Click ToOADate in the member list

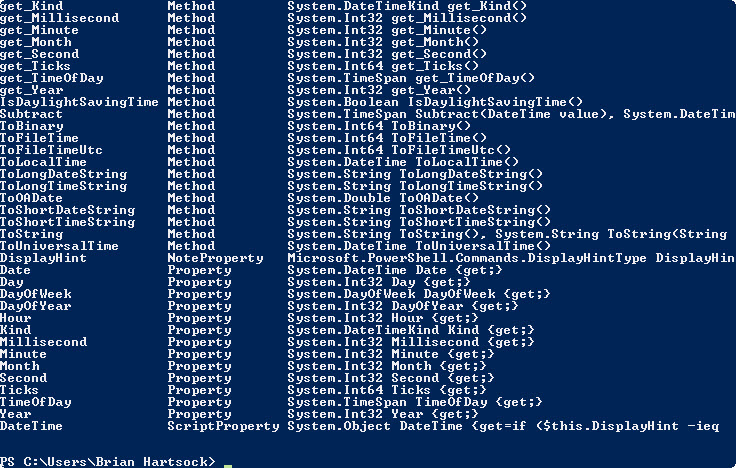pos(31,198)
